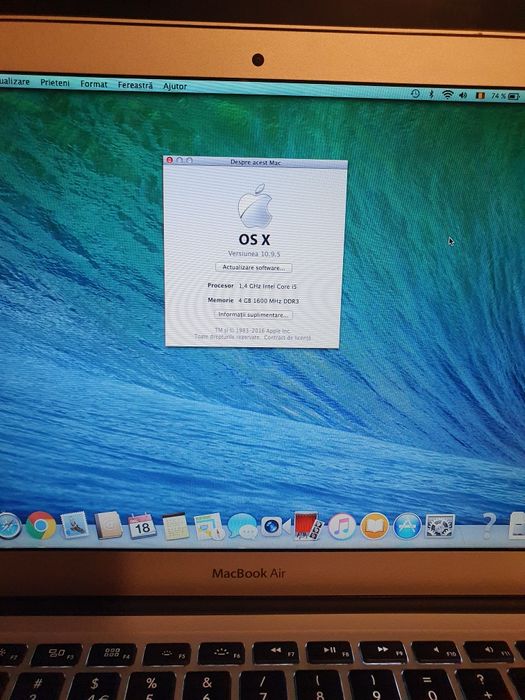525x700 pixels.
Task: Open the Mail stamp icon in dock
Action: [x=75, y=525]
